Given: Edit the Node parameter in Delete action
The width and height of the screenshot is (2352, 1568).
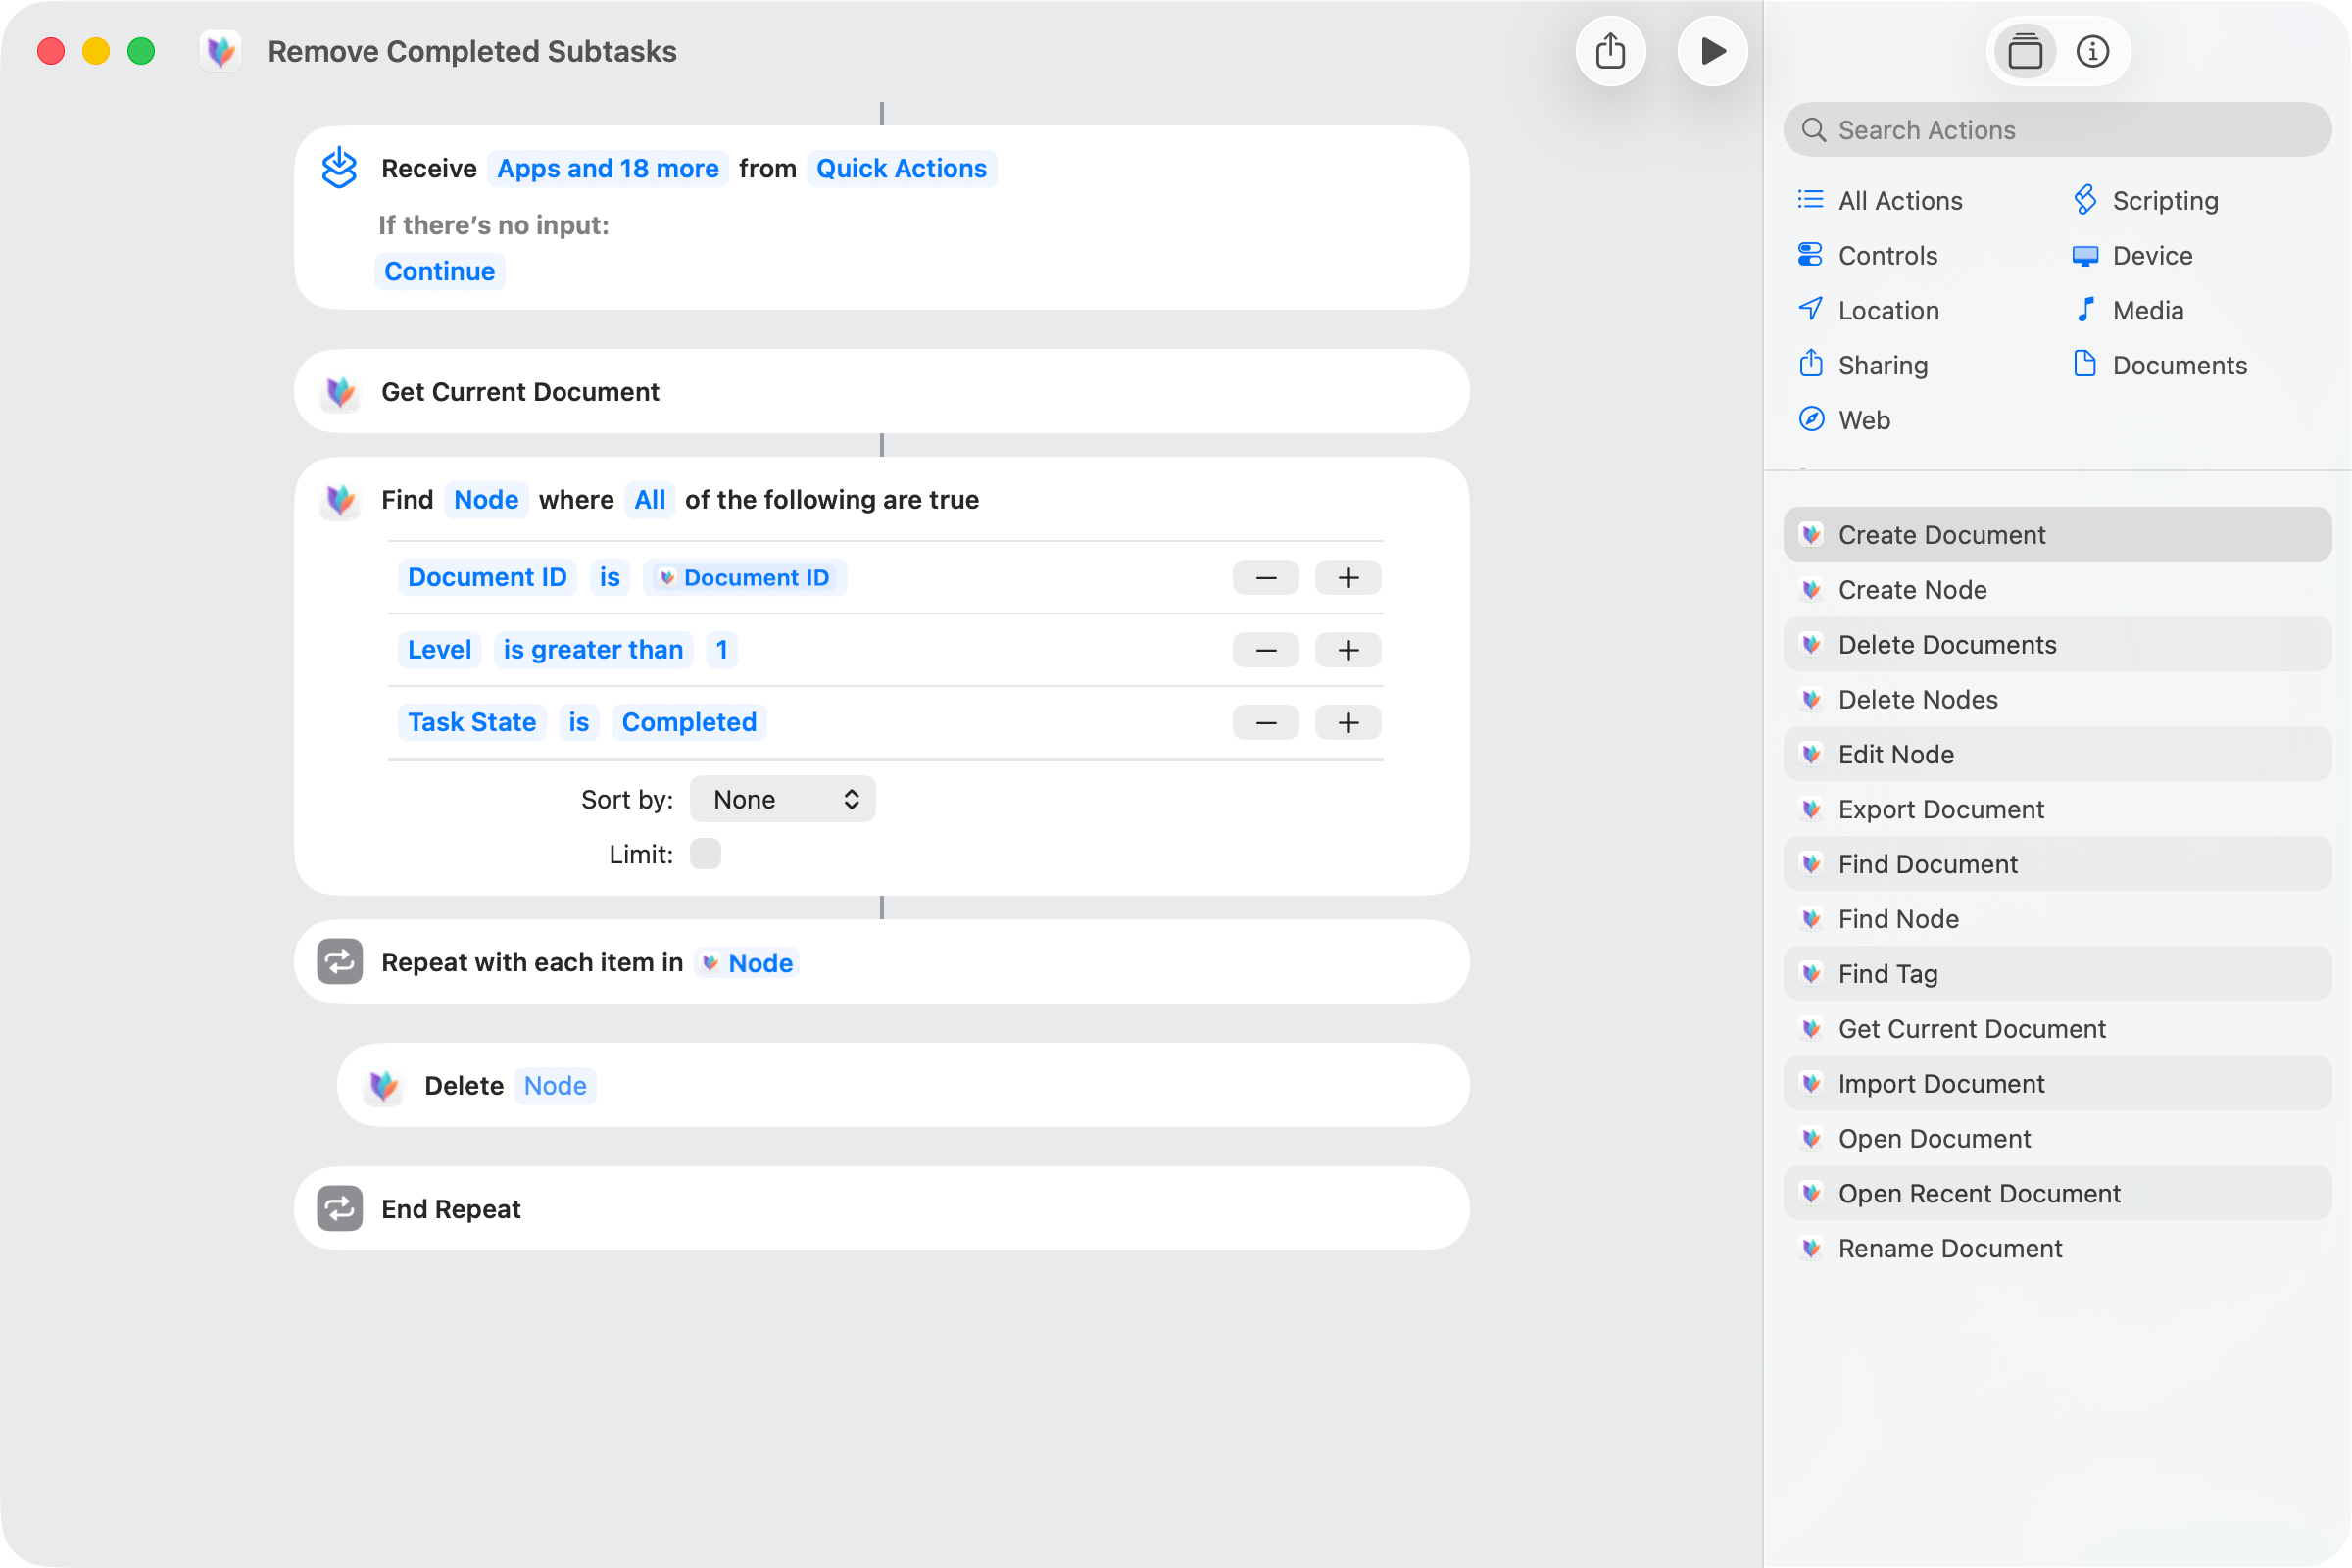Looking at the screenshot, I should coord(555,1085).
